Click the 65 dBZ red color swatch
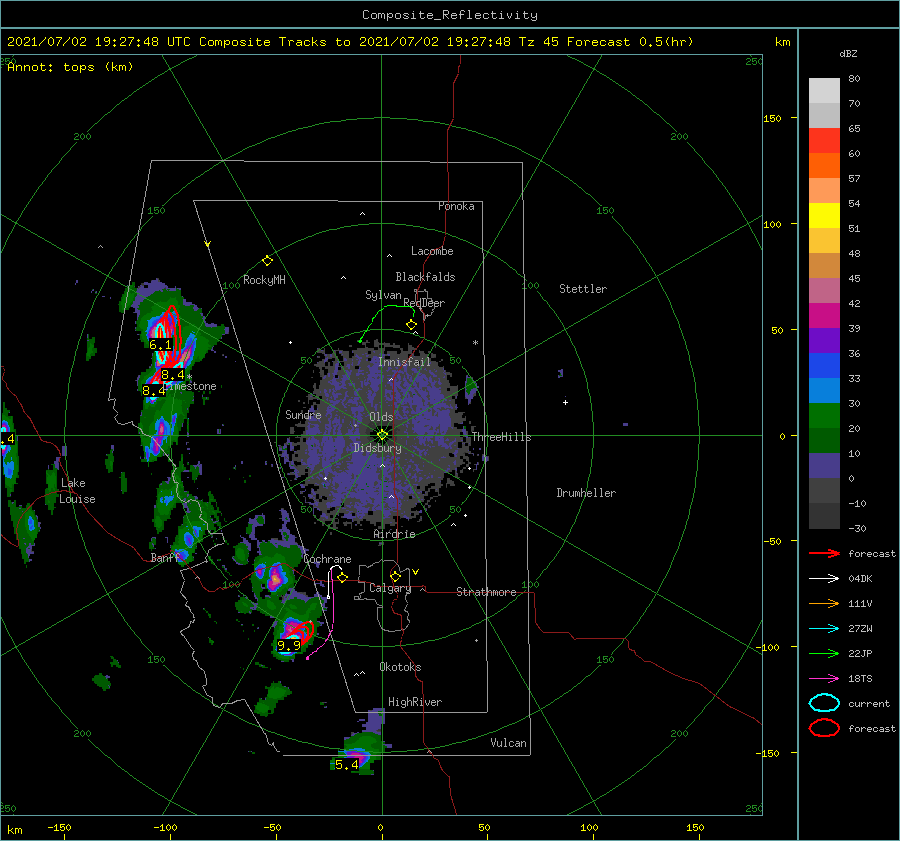The height and width of the screenshot is (841, 900). [824, 141]
